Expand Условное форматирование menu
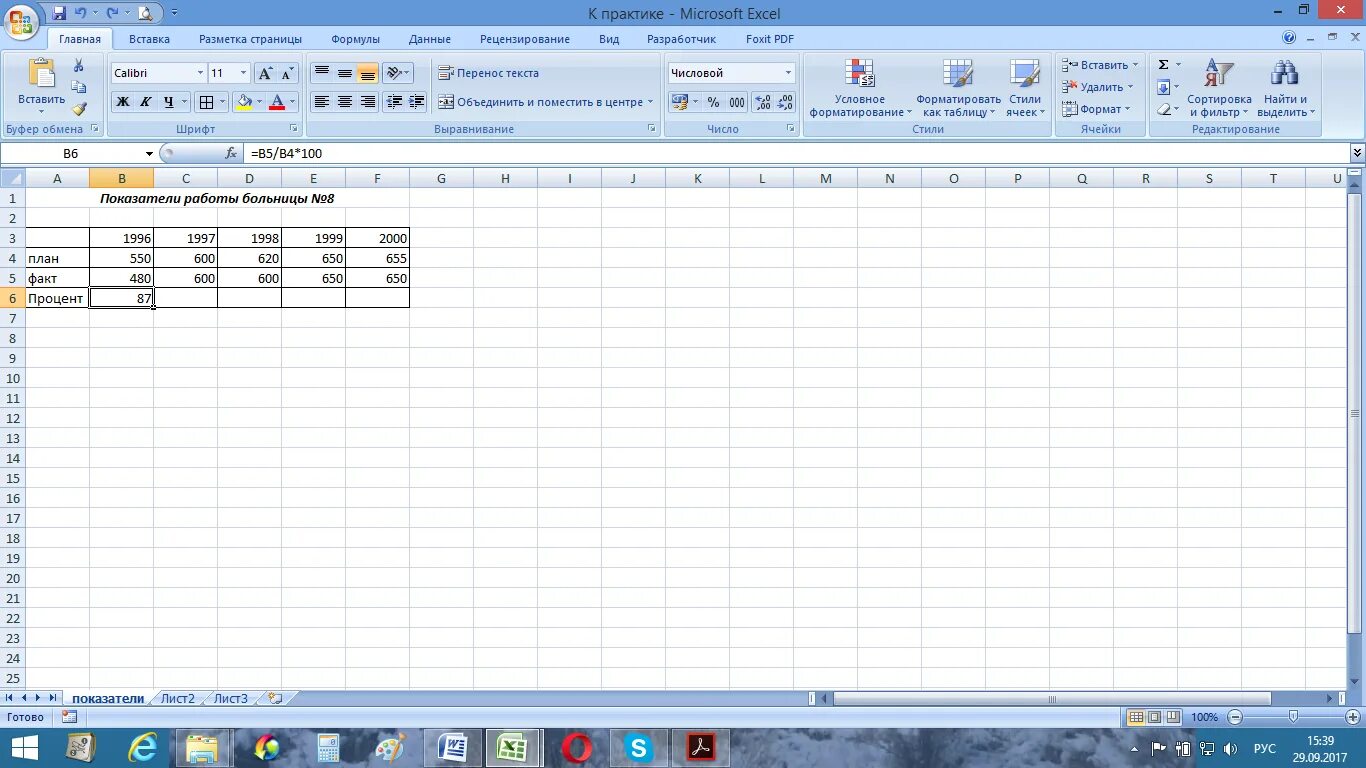This screenshot has width=1366, height=768. coord(860,88)
